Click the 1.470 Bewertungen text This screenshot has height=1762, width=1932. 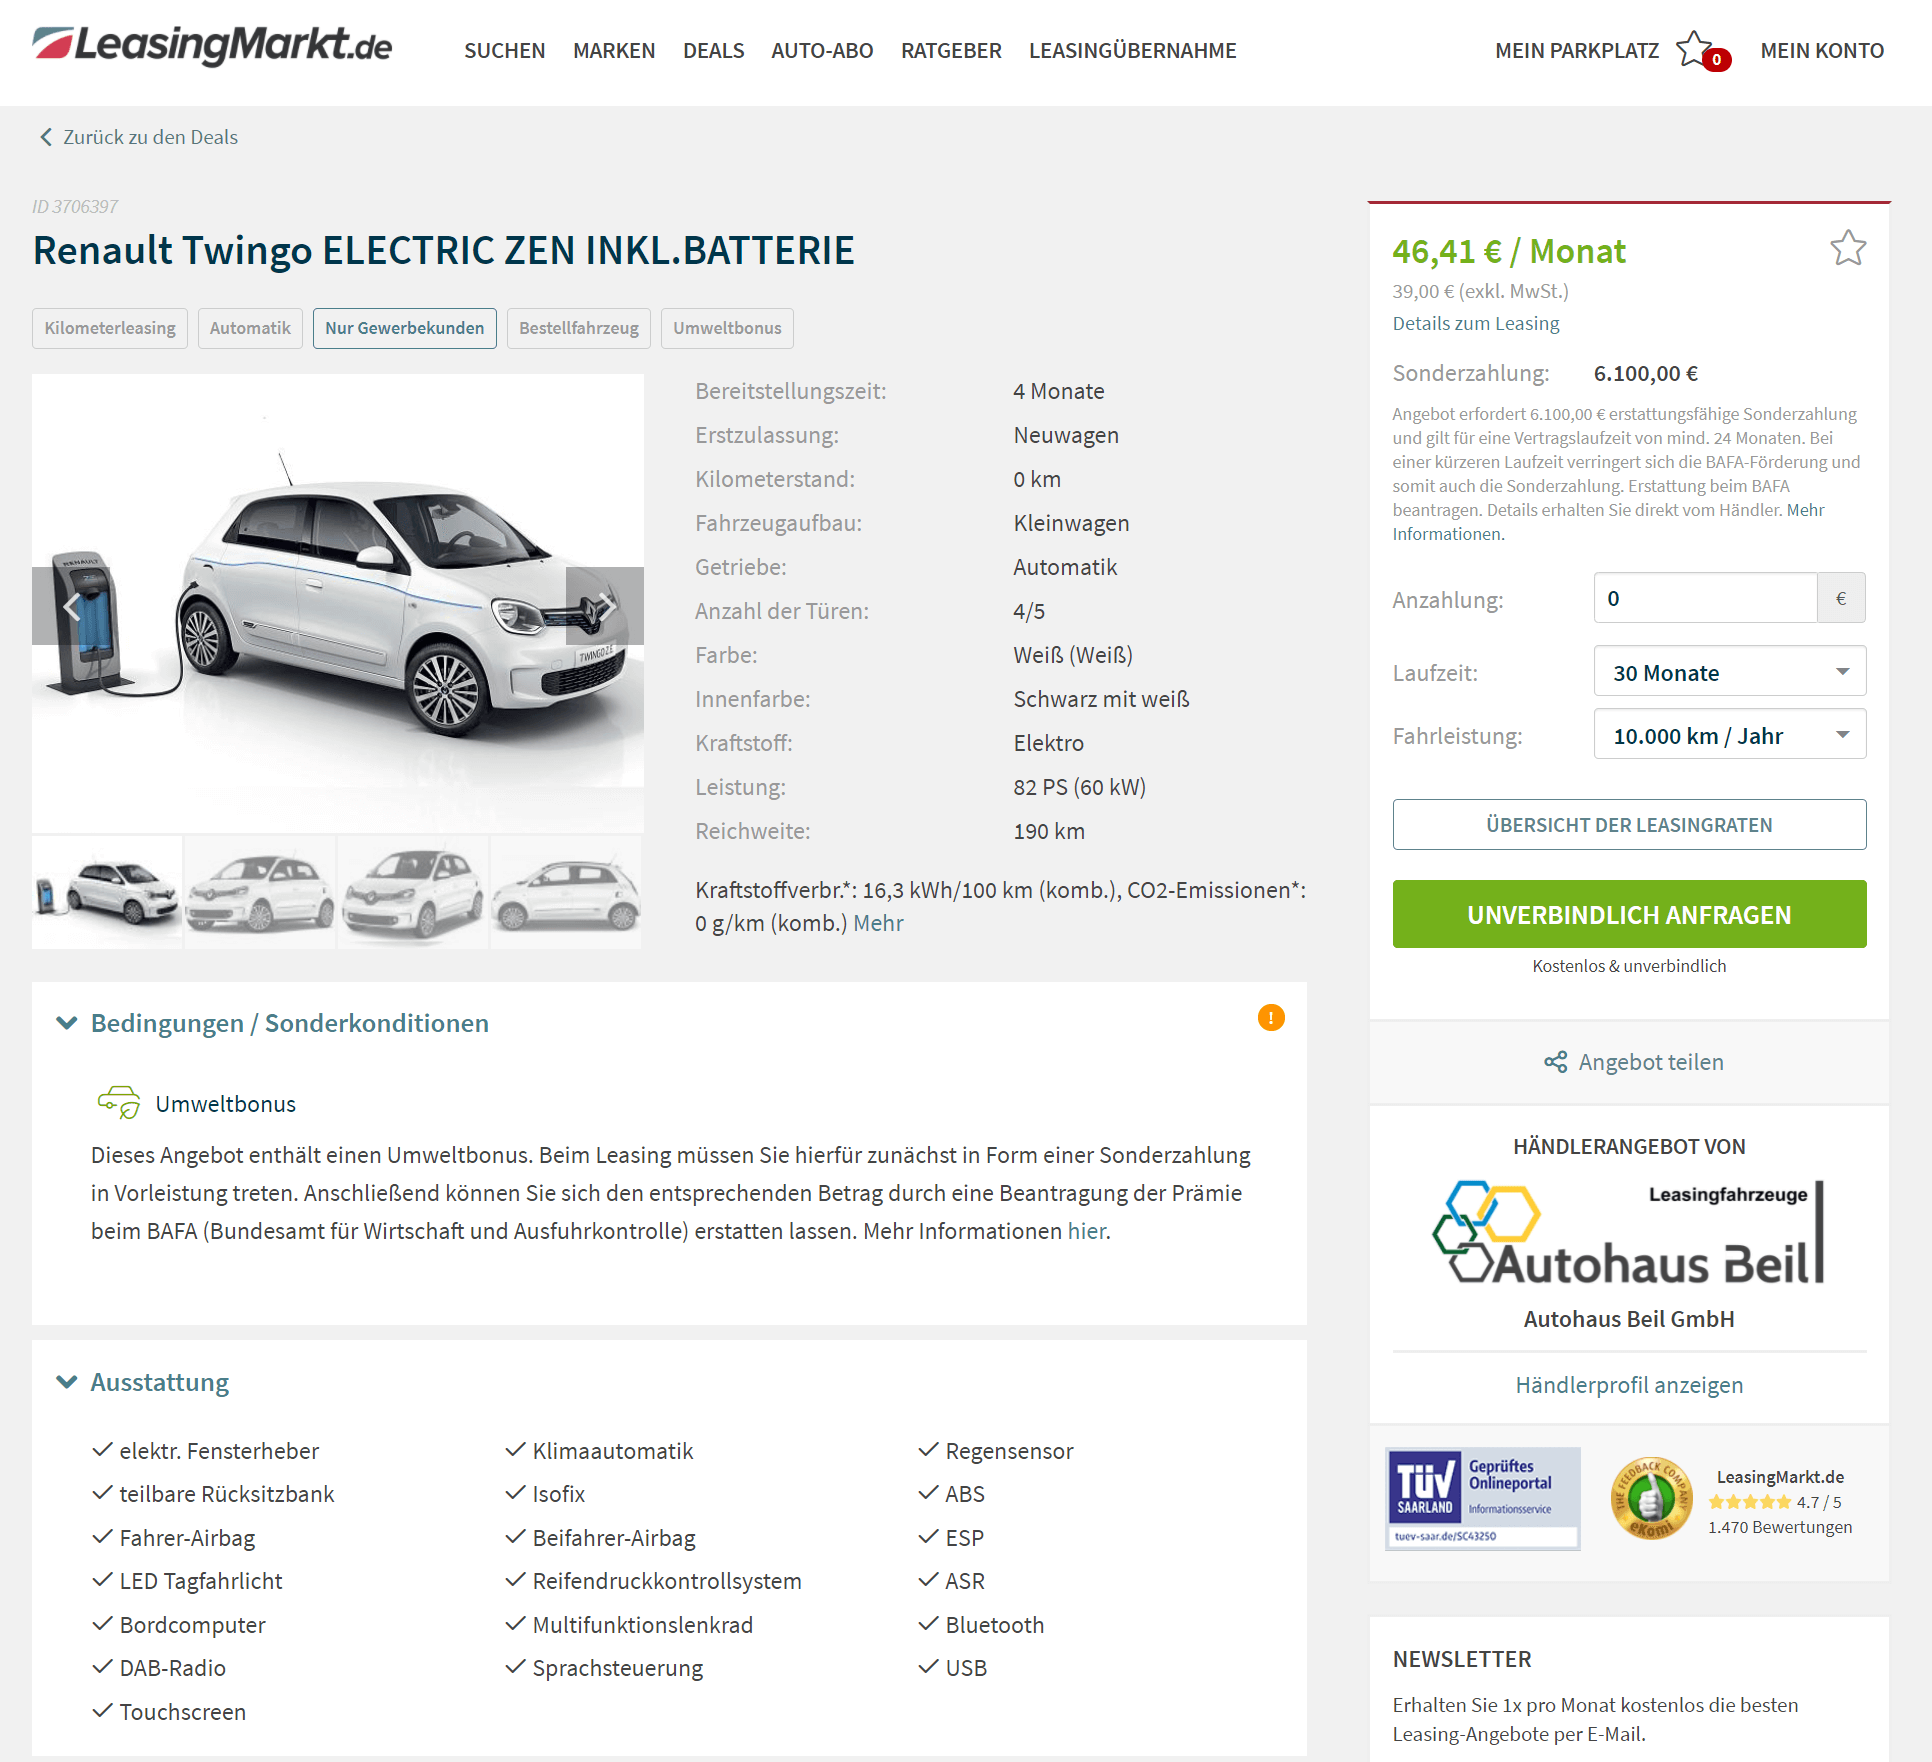tap(1779, 1527)
